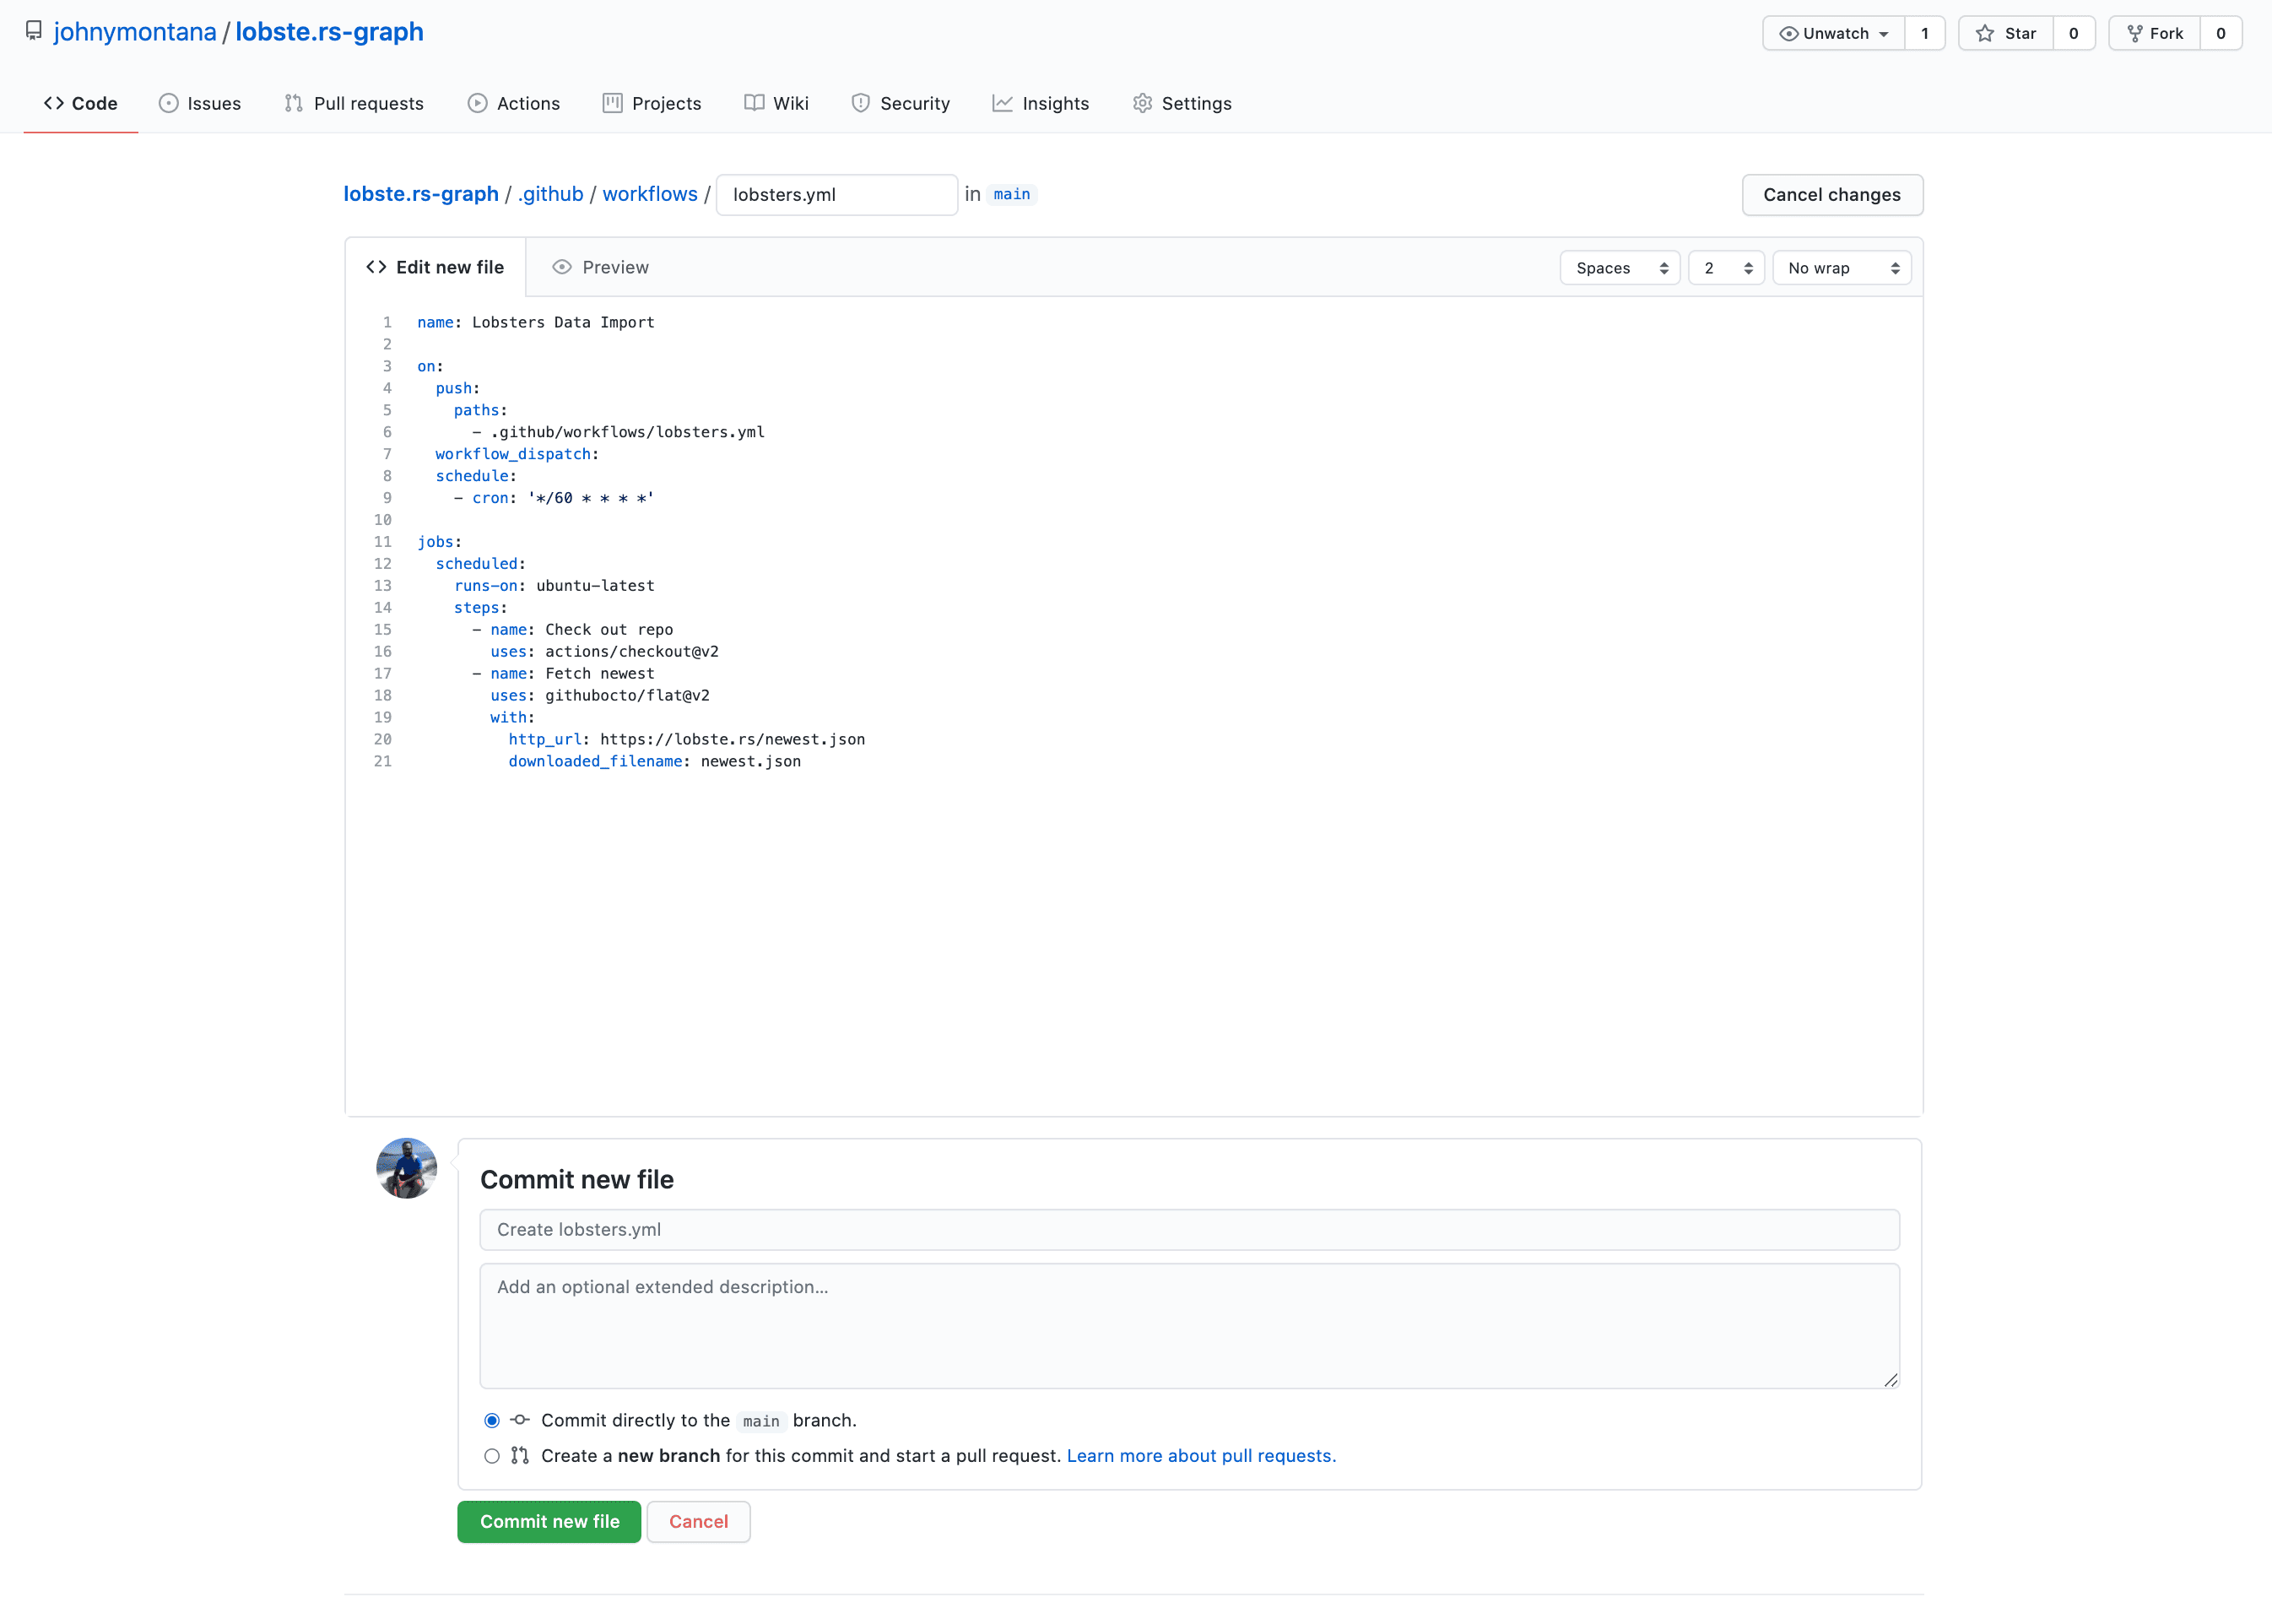Click the Pull requests branch icon
Screen dimensions: 2272x1624
coord(293,103)
